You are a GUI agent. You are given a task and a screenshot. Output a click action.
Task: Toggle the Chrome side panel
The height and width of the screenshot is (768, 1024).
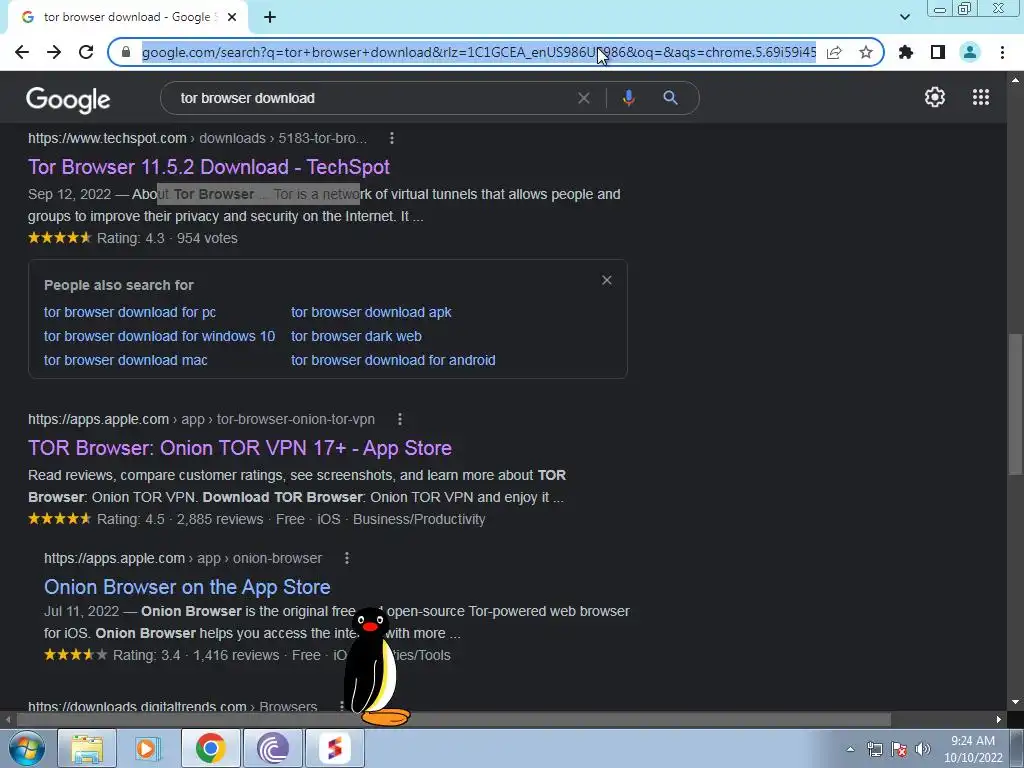click(x=938, y=52)
